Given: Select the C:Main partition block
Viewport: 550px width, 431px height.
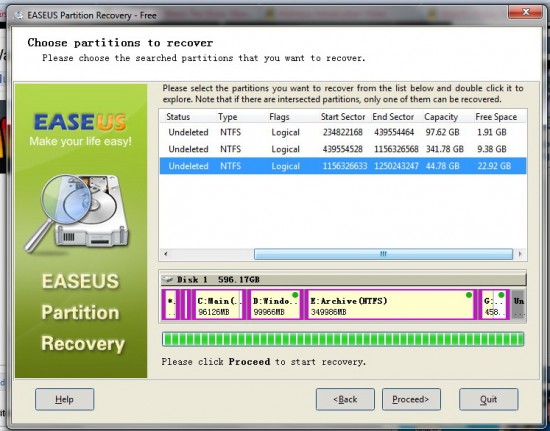Looking at the screenshot, I should pos(218,304).
